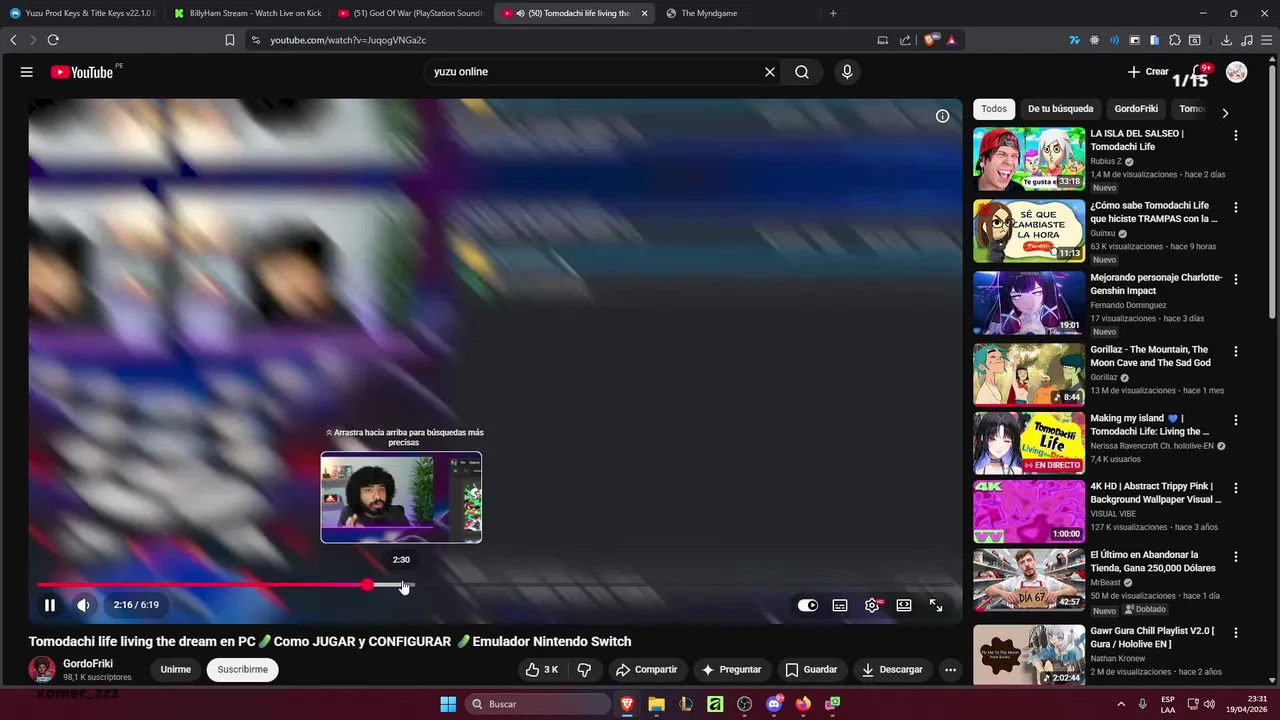Open 'LA ISLA DEL SALSEO' video thumbnail

pos(1029,159)
